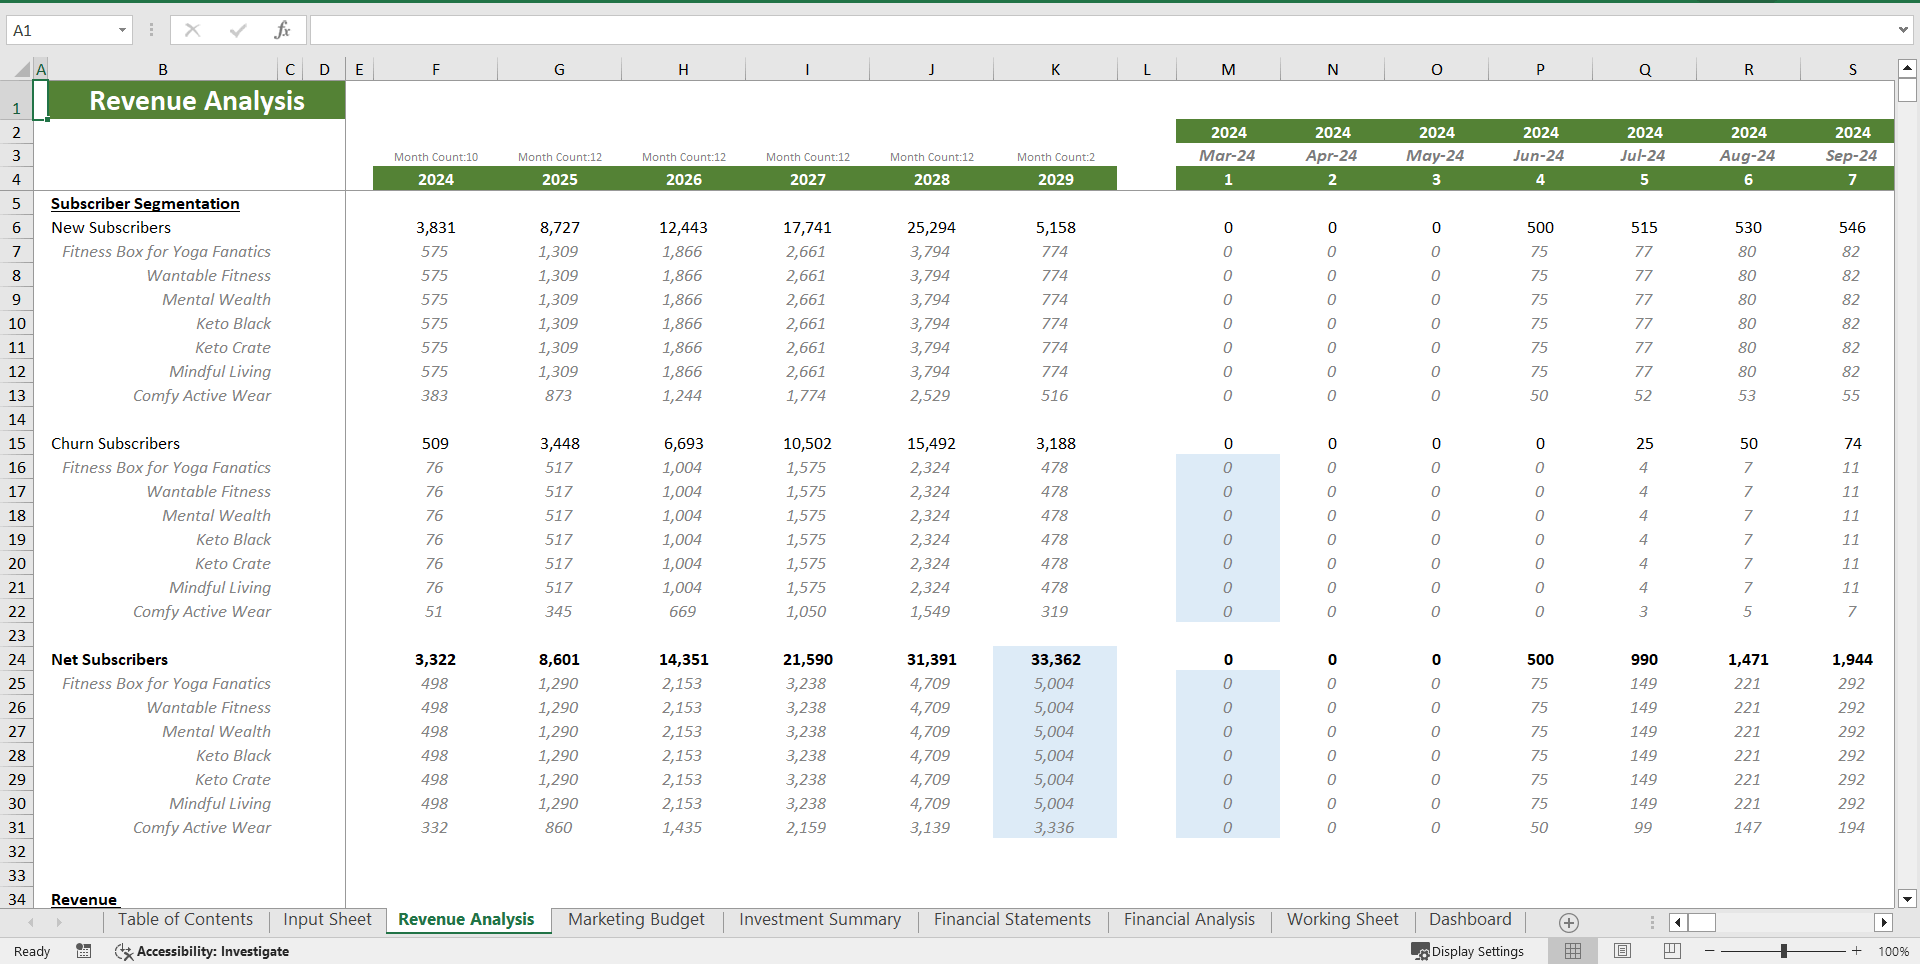Click vertical scrollbar down arrow
Screen dimensions: 1920x966
click(1907, 899)
